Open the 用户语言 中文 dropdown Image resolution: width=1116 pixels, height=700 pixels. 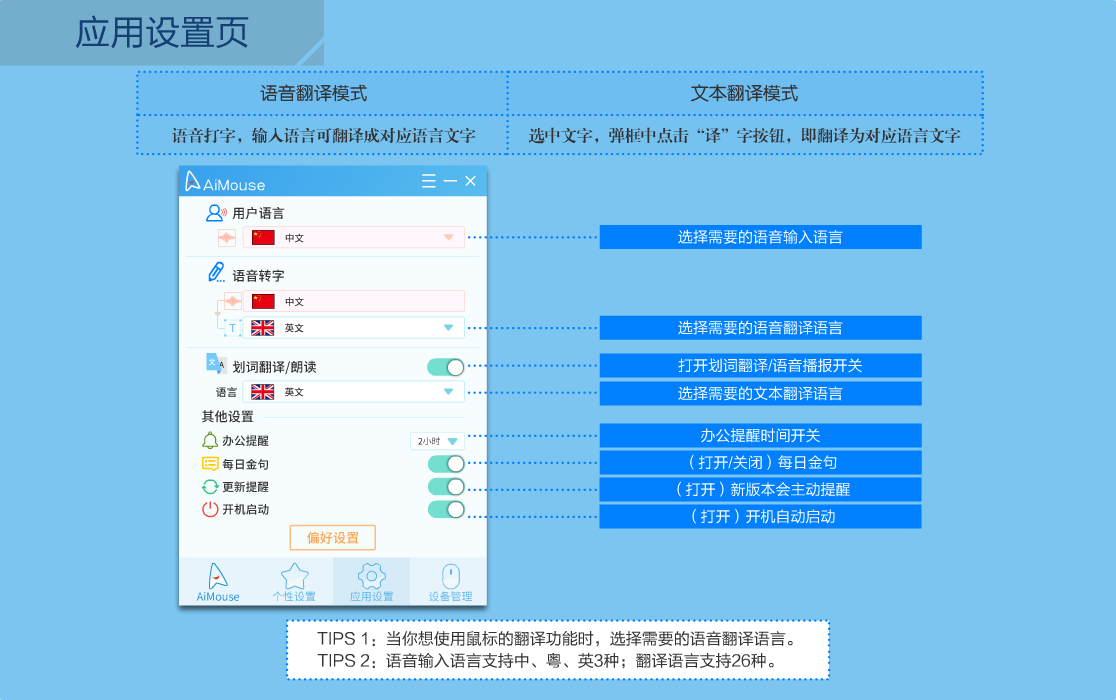(354, 238)
